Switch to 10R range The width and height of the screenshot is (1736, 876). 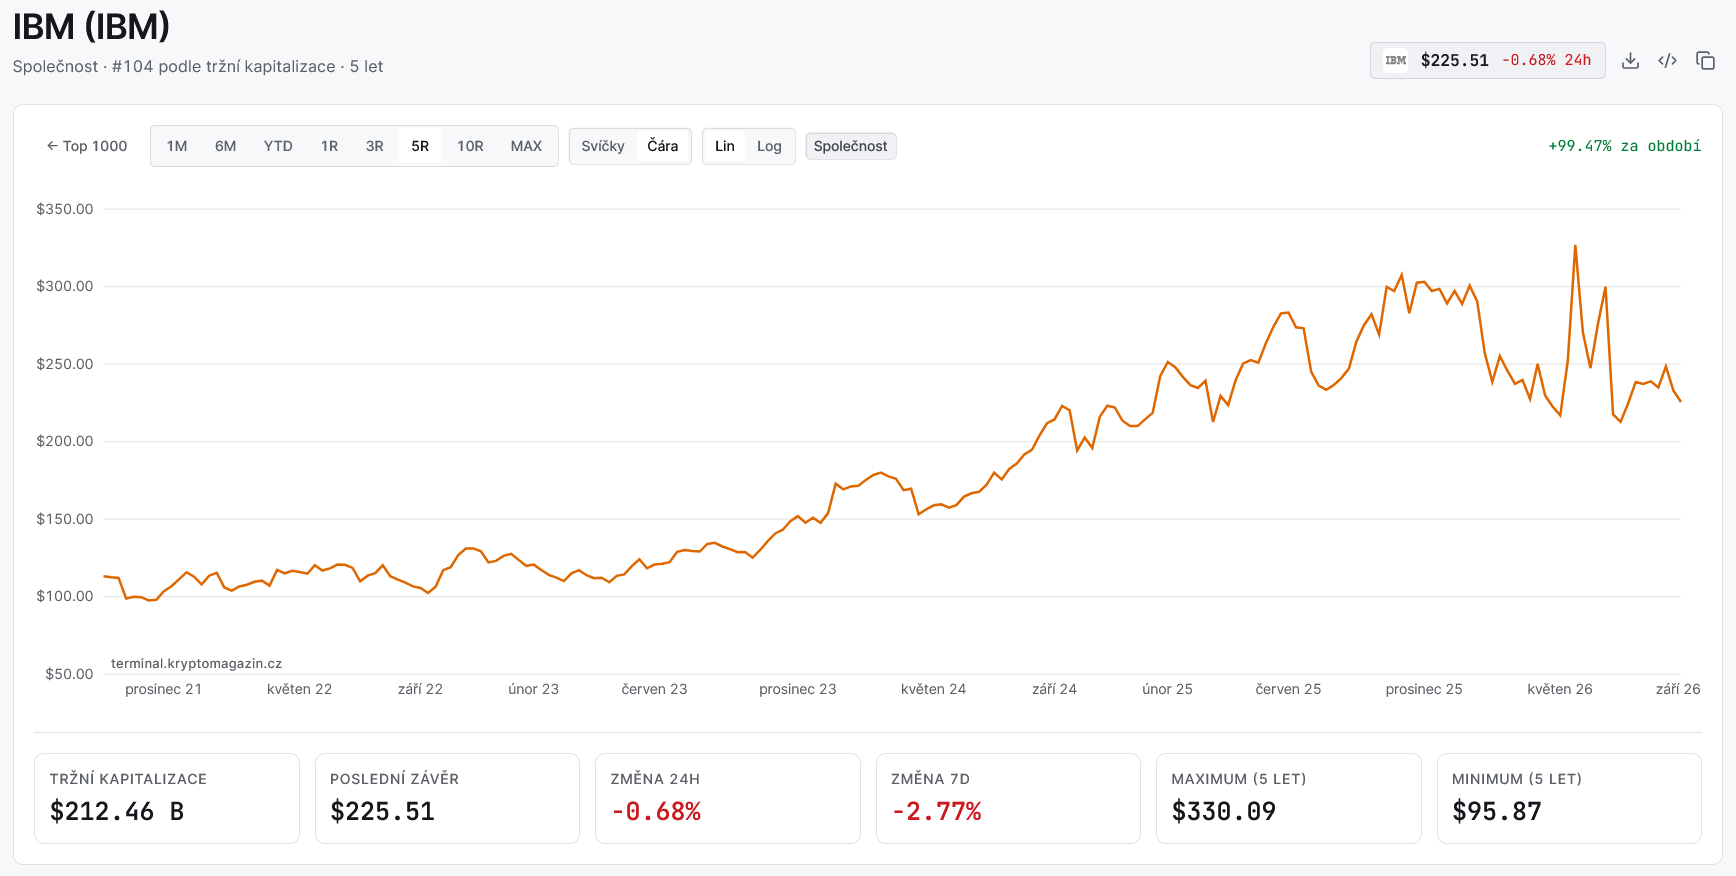tap(470, 146)
